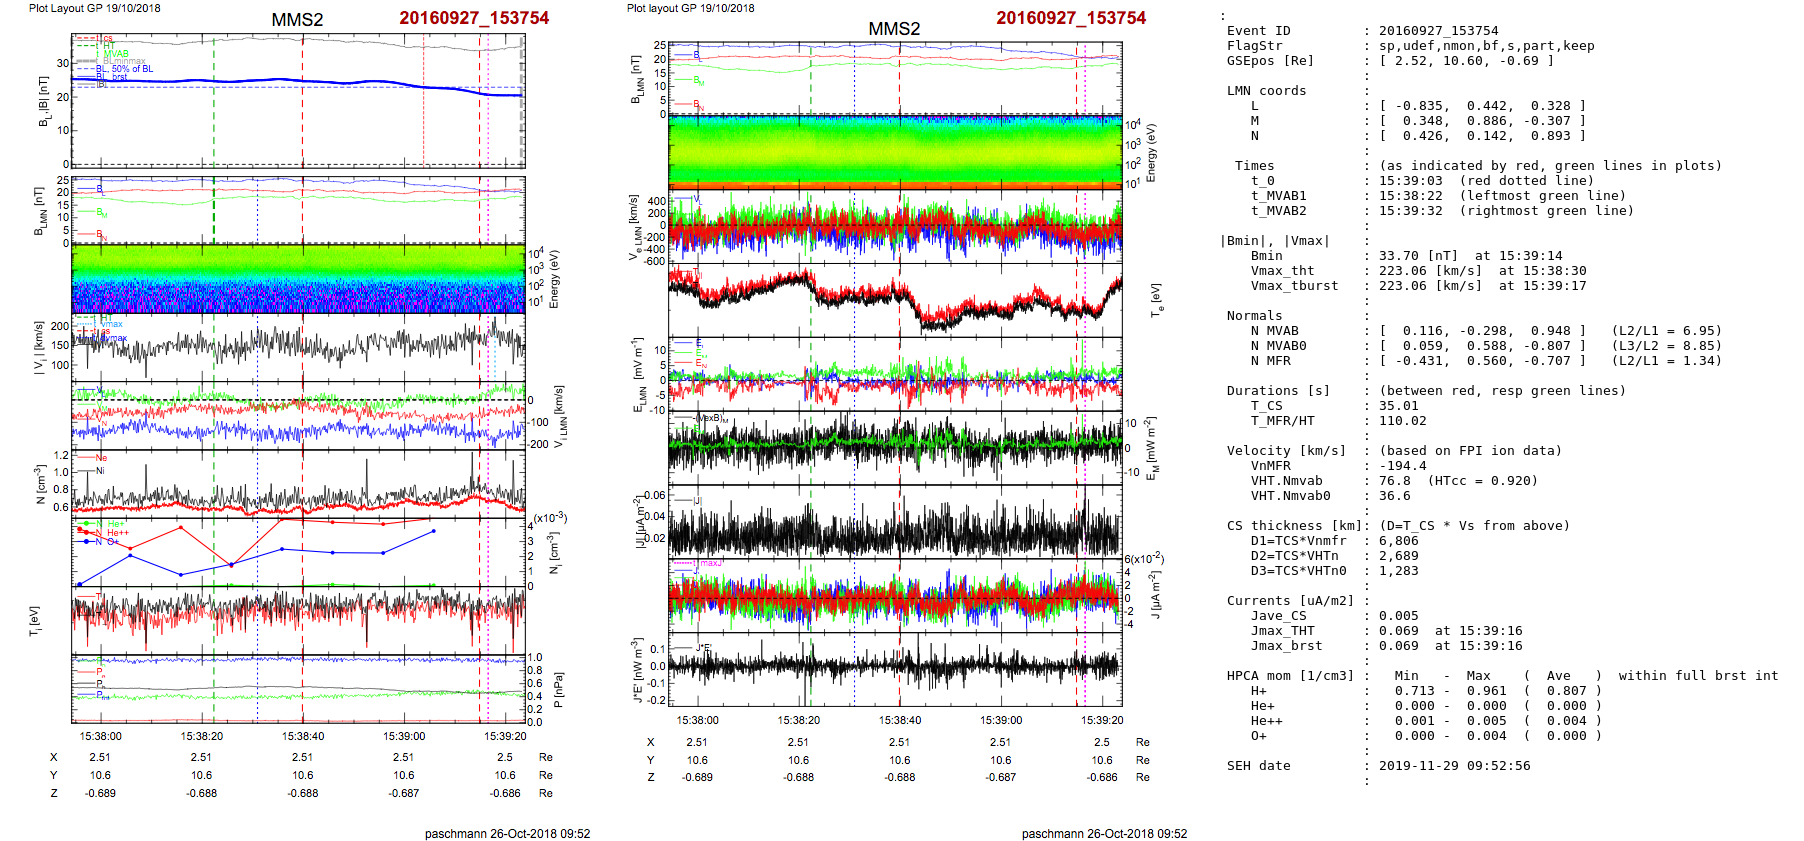1804x841 pixels.
Task: Select the pressure panel at the bottom of the left plot
Action: click(x=298, y=688)
